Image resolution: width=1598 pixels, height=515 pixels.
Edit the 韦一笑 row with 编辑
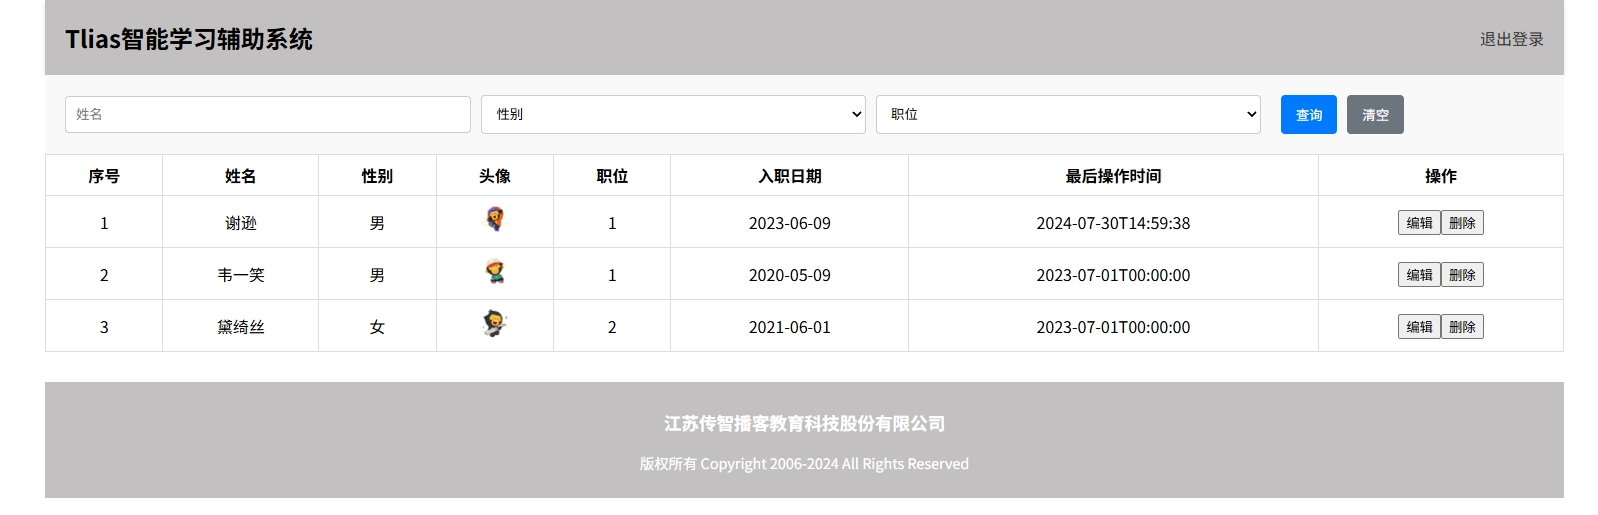[1419, 274]
